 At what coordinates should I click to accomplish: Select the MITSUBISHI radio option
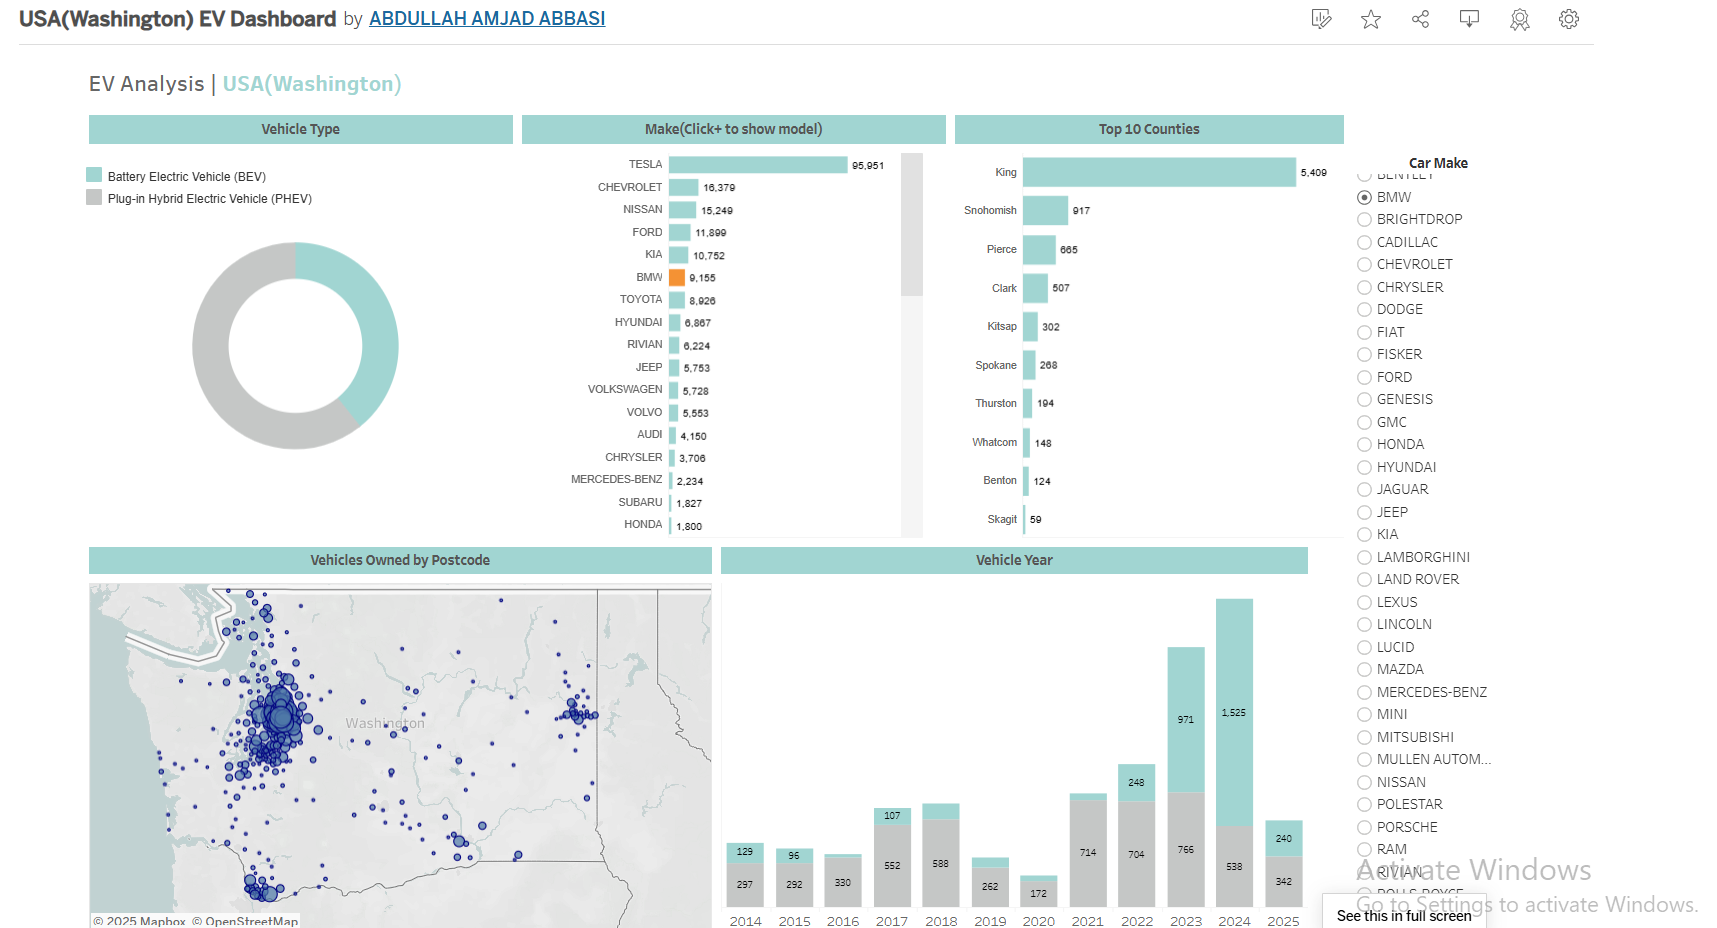tap(1364, 737)
